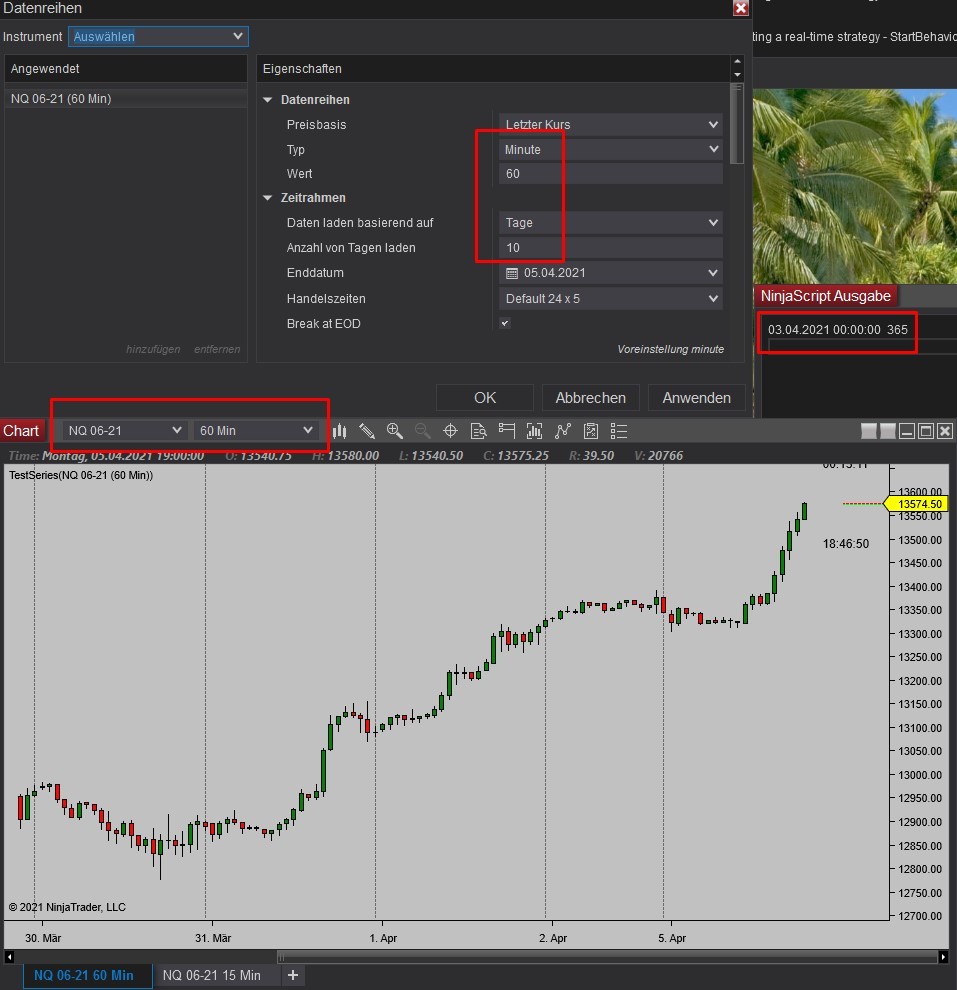Image resolution: width=957 pixels, height=990 pixels.
Task: Open the chart properties list icon
Action: tap(619, 431)
